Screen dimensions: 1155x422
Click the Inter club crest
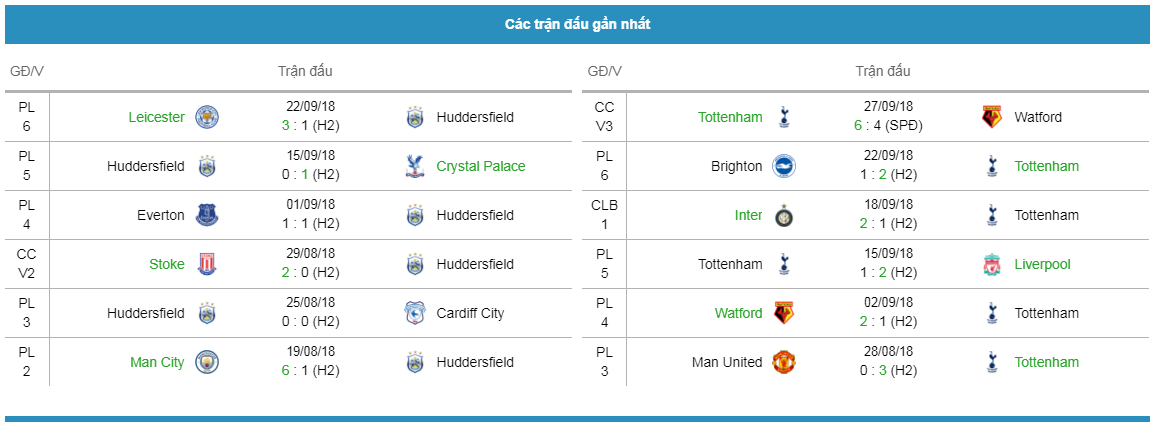784,215
